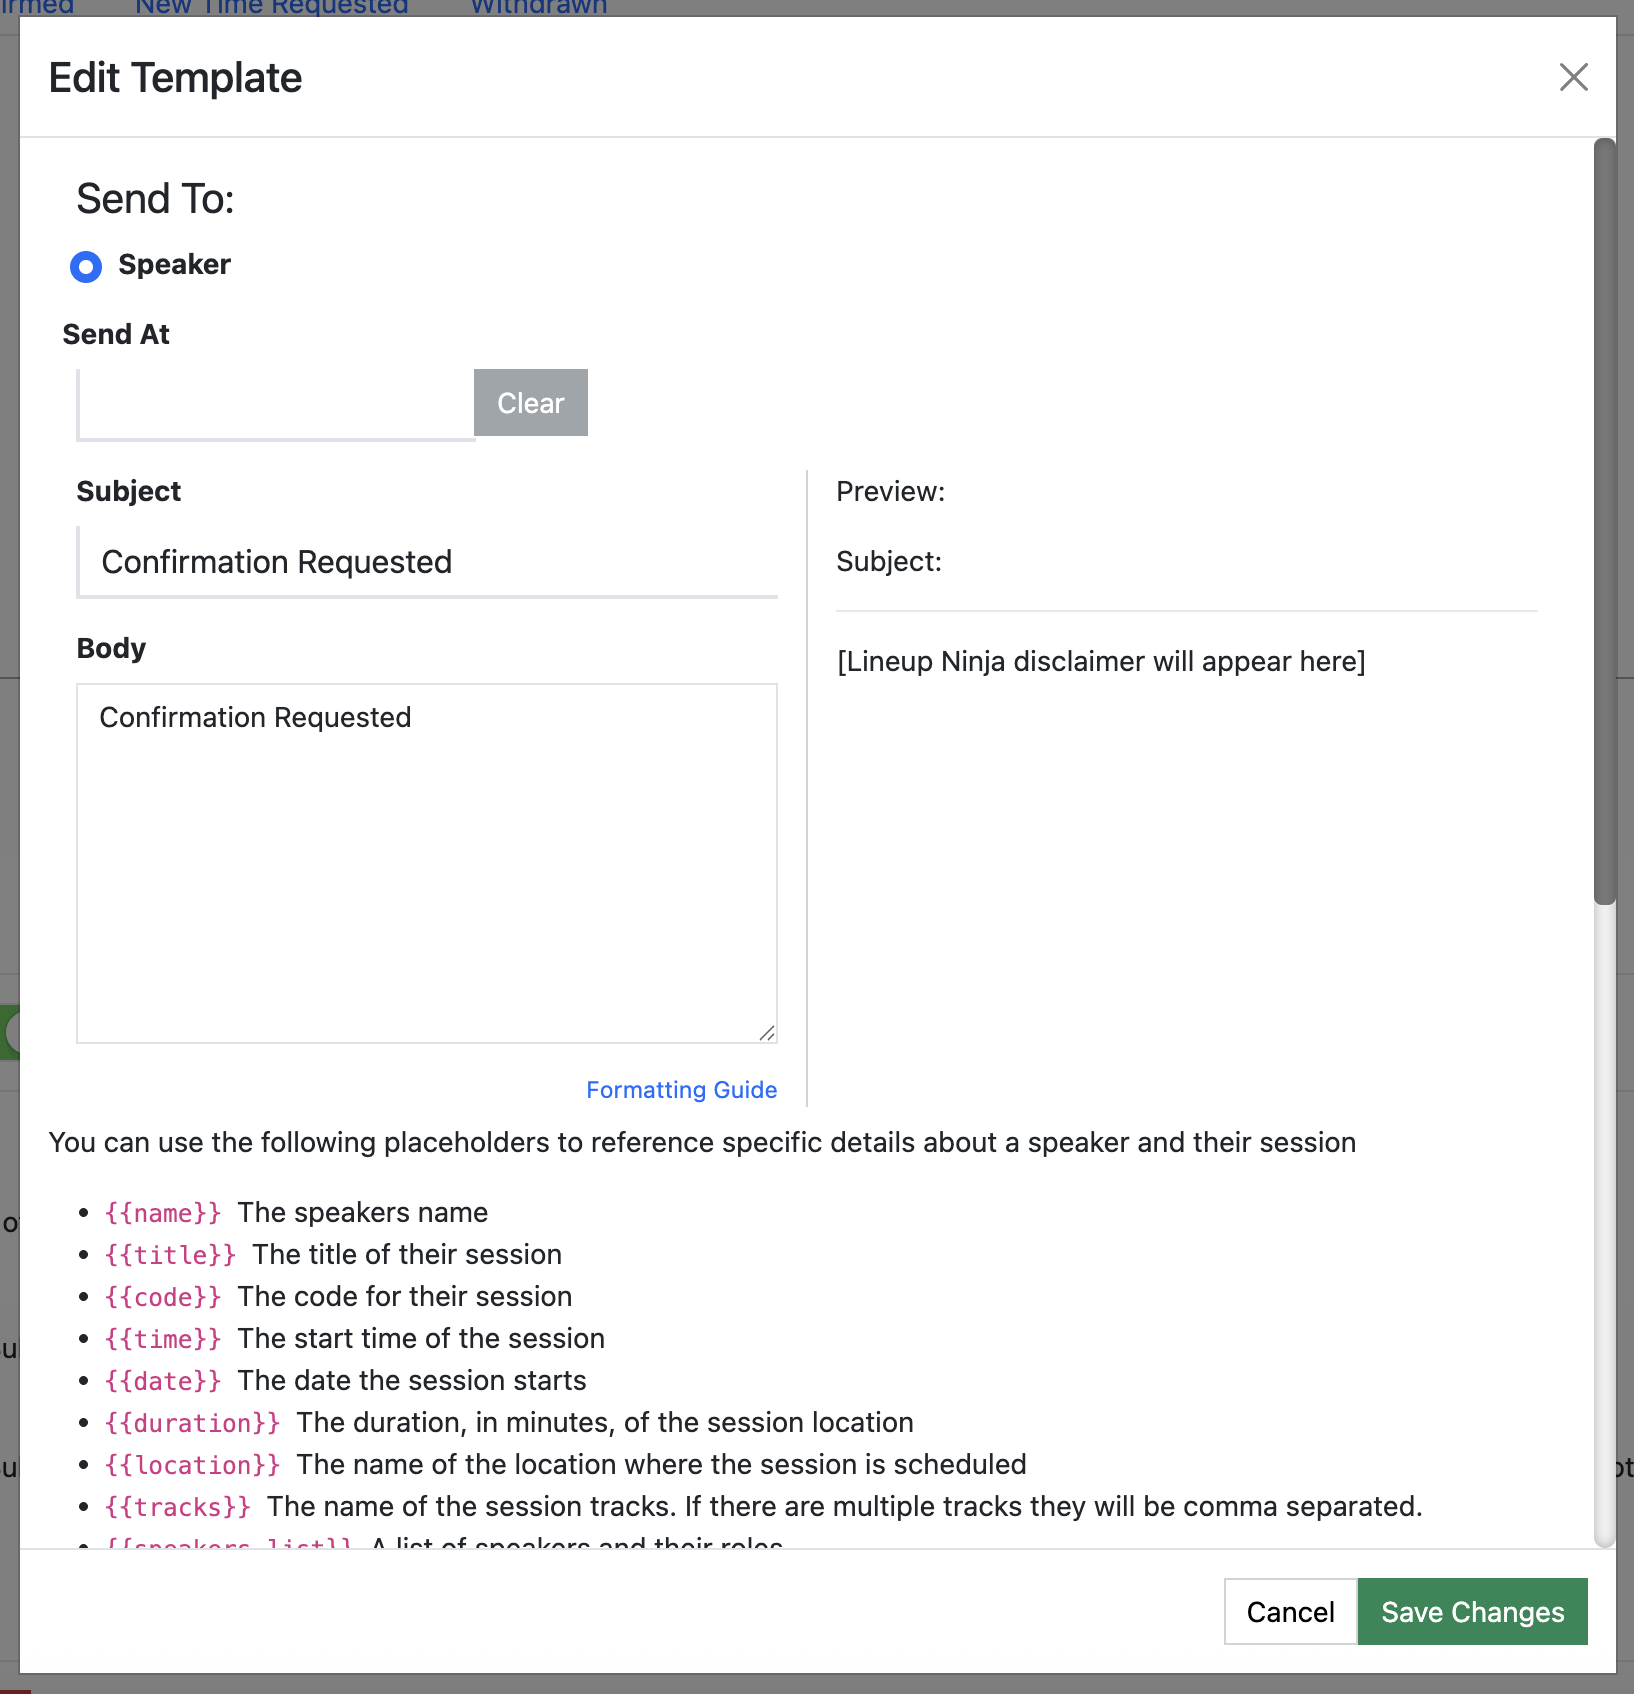This screenshot has height=1694, width=1634.
Task: Close the Edit Template dialog
Action: pos(1573,77)
